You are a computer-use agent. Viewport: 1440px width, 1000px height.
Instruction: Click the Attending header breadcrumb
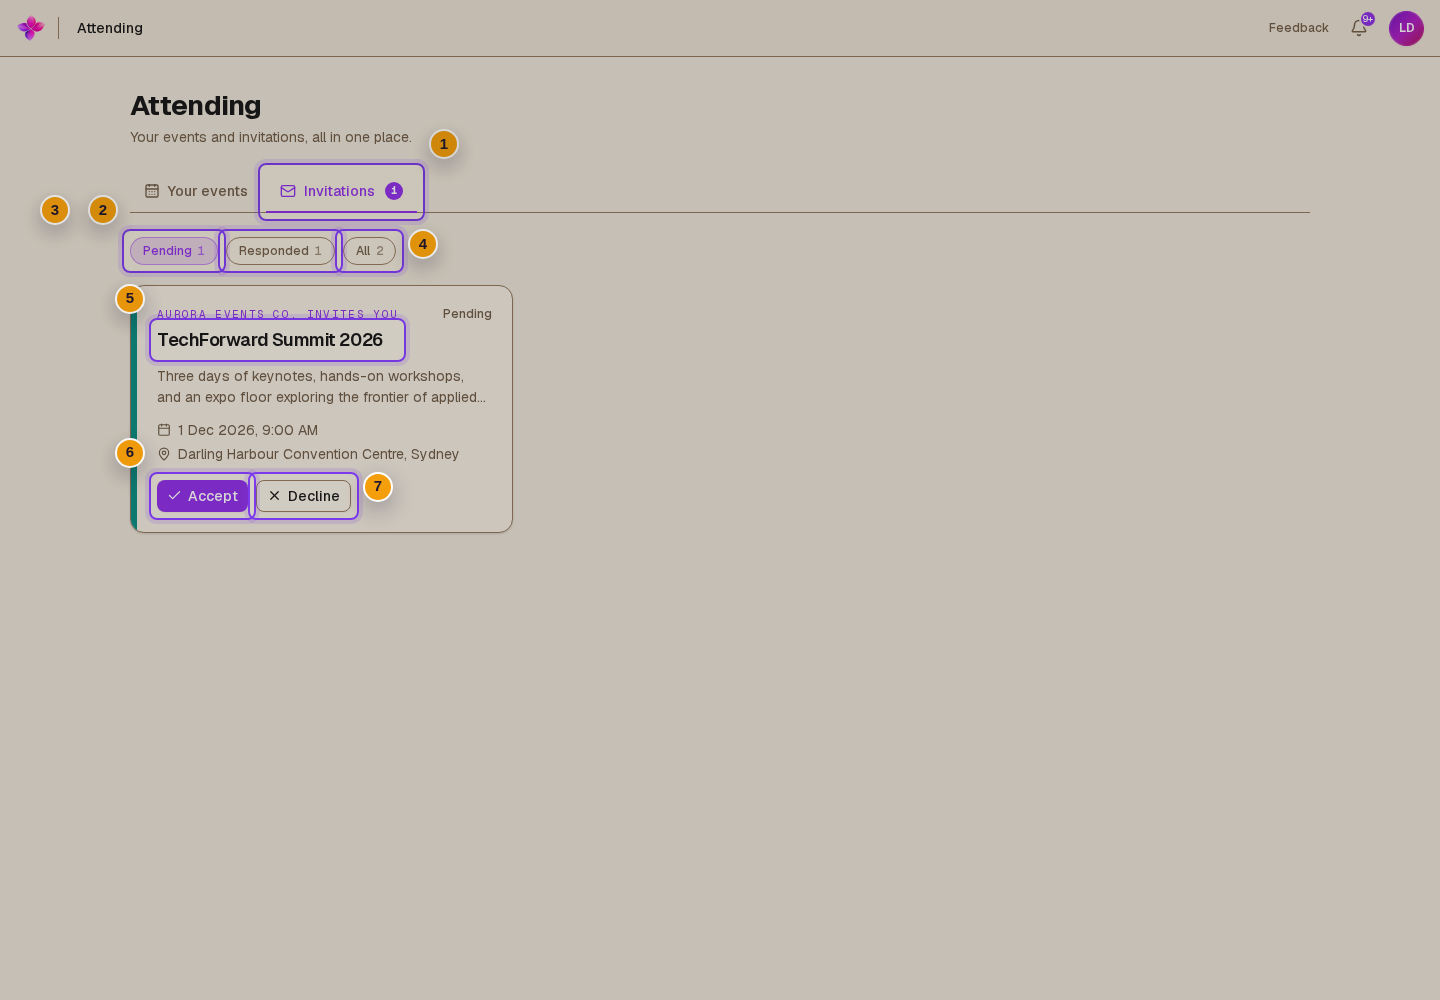[x=110, y=28]
